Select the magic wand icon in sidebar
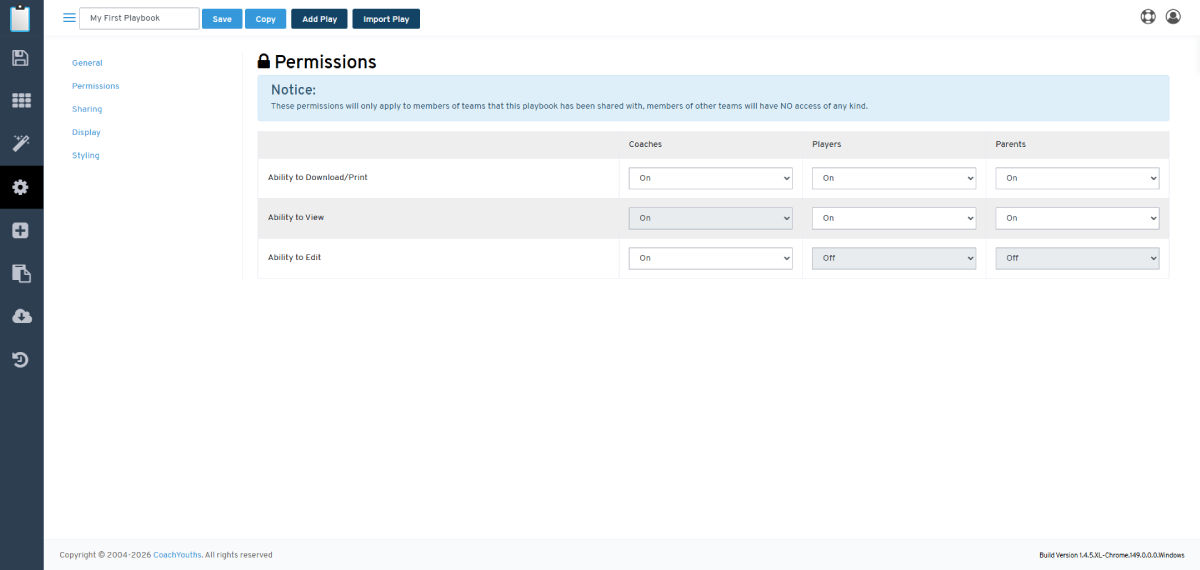 click(20, 144)
